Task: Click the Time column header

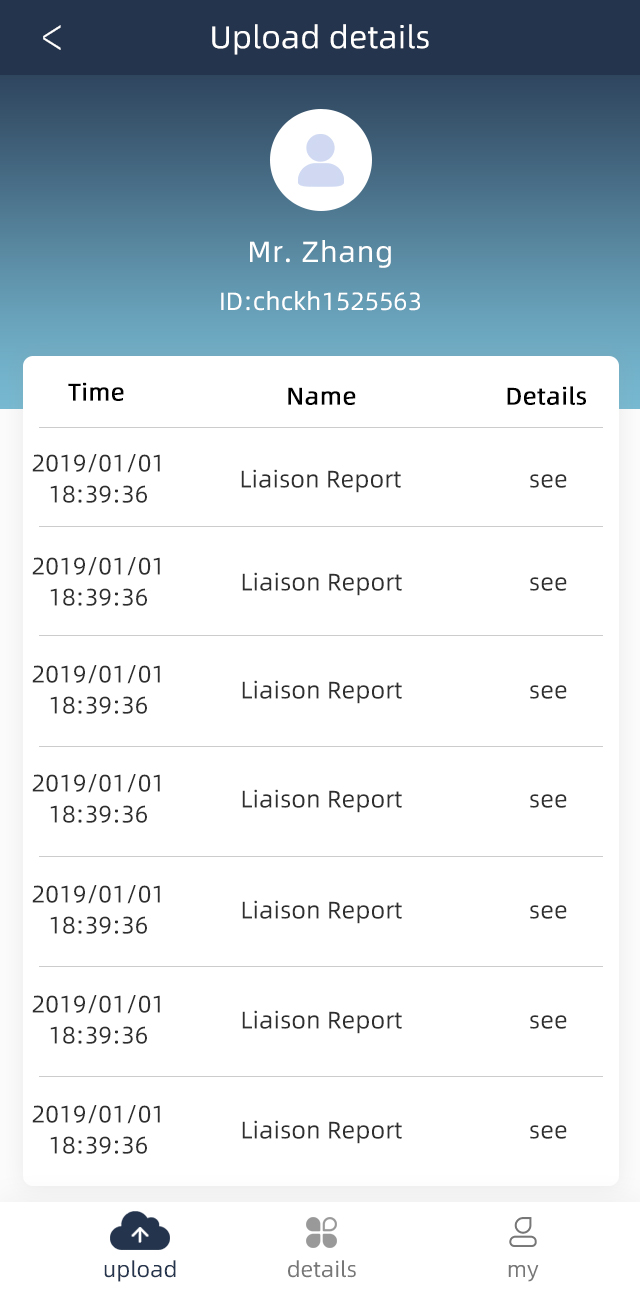Action: (x=96, y=392)
